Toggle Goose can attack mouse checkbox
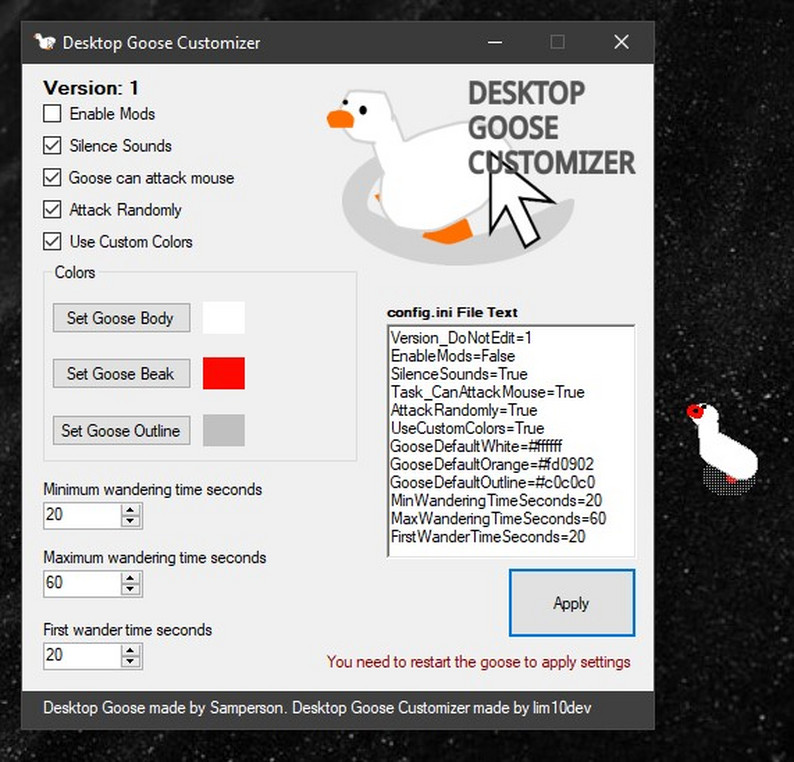 click(52, 178)
